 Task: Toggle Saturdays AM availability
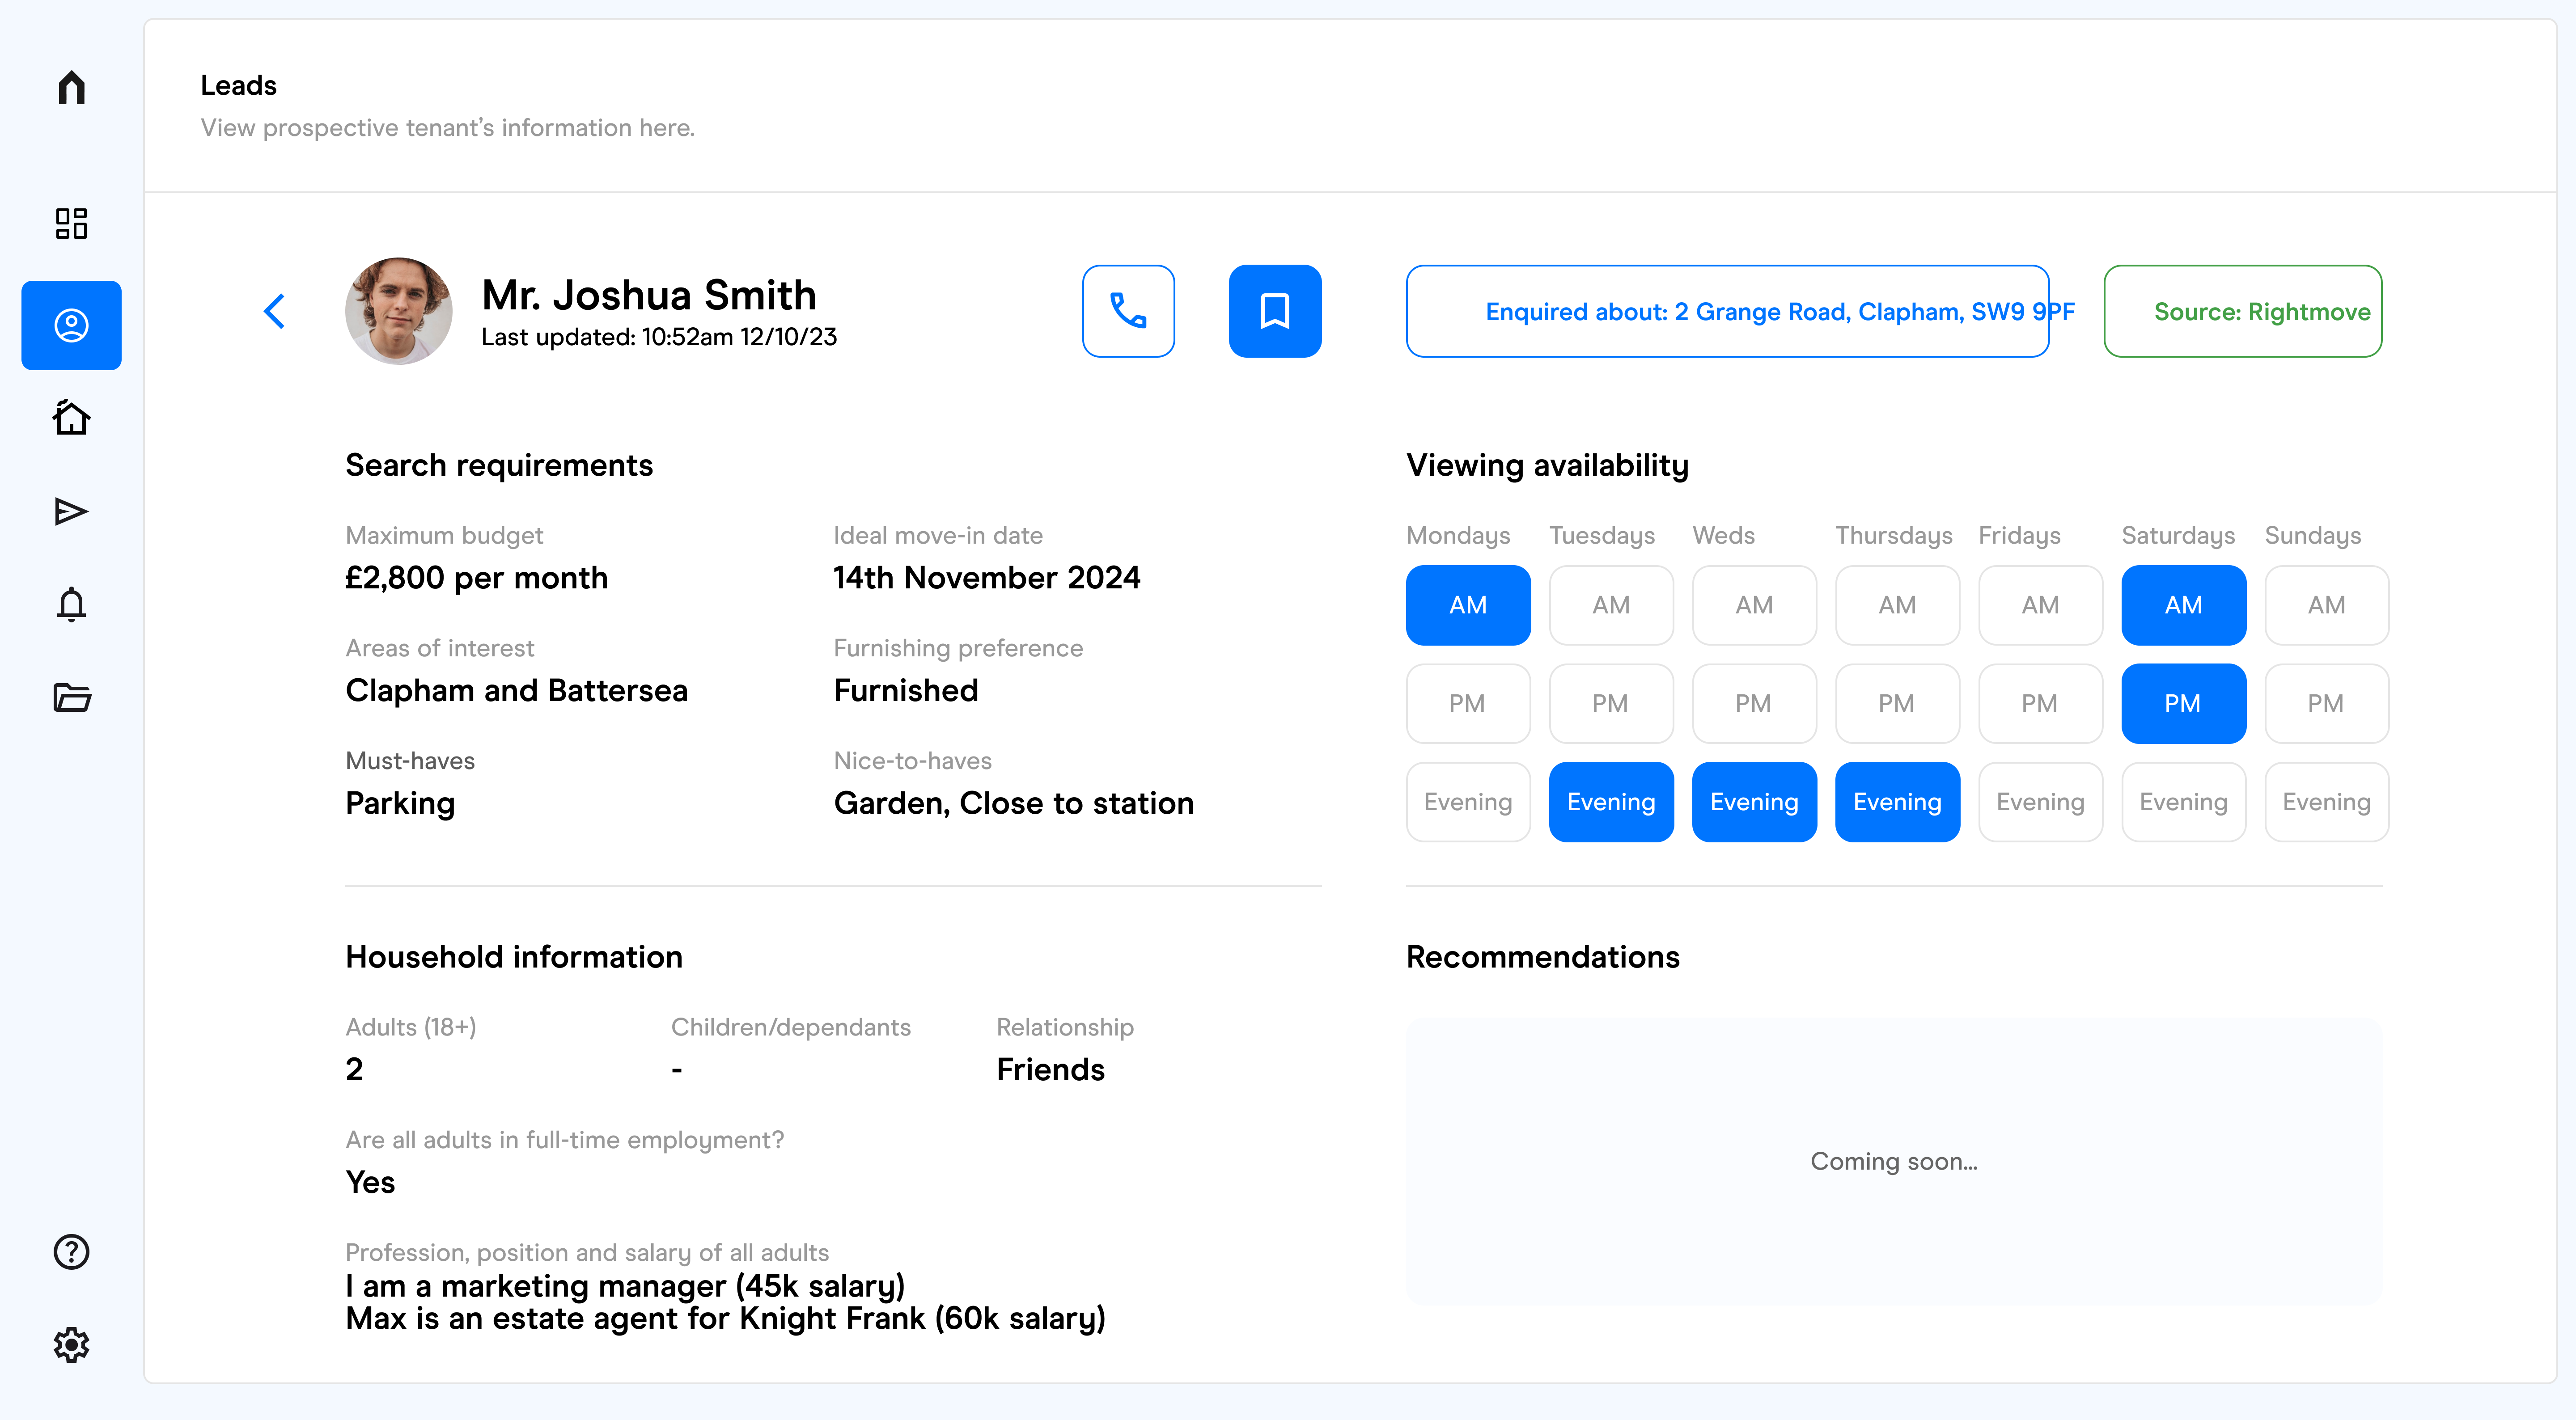click(2184, 605)
